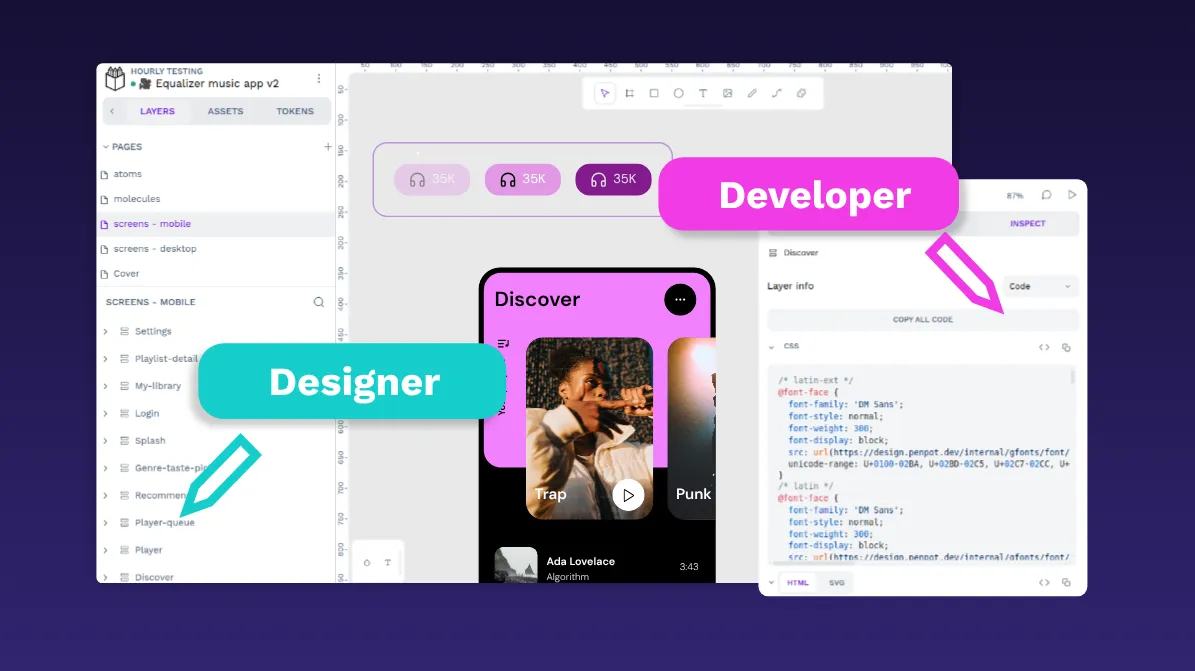Screen dimensions: 1195x671
Task: Switch to the ASSETS tab
Action: pyautogui.click(x=225, y=111)
